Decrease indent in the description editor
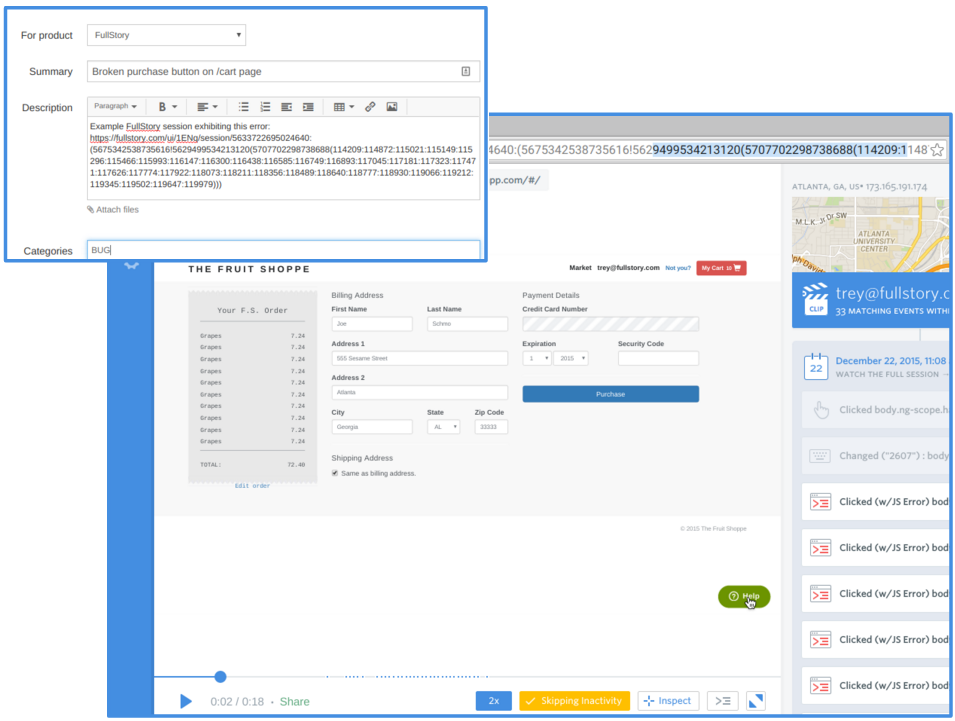Screen dimensions: 955x721 (286, 107)
